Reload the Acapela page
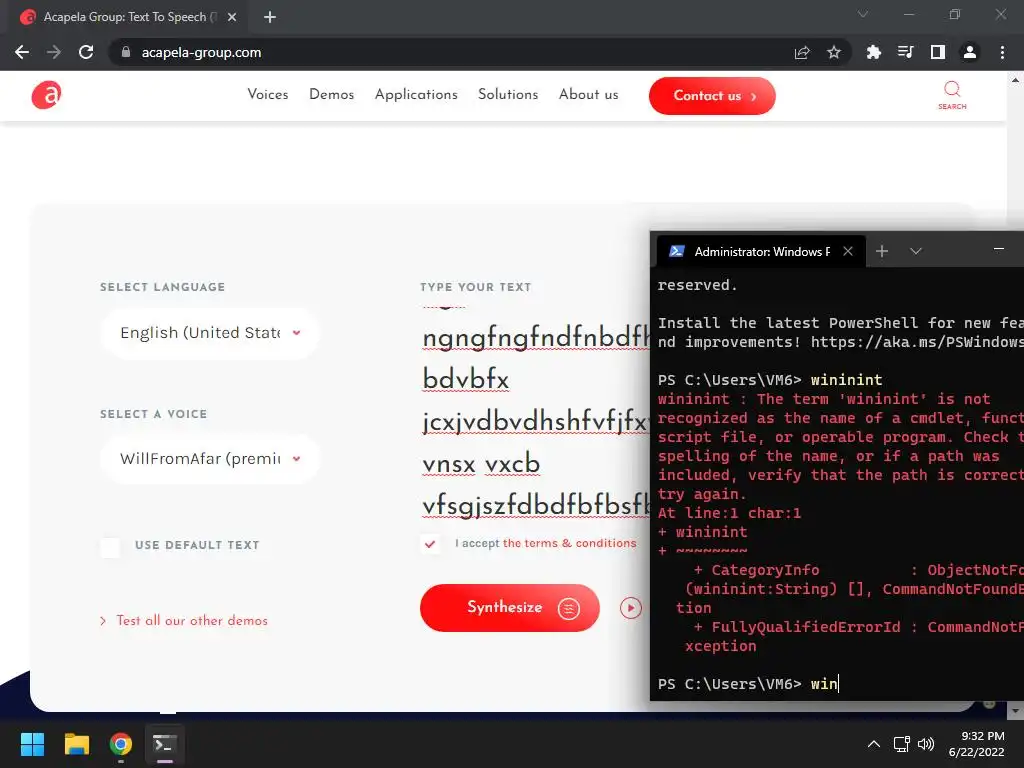This screenshot has width=1024, height=768. 86,52
